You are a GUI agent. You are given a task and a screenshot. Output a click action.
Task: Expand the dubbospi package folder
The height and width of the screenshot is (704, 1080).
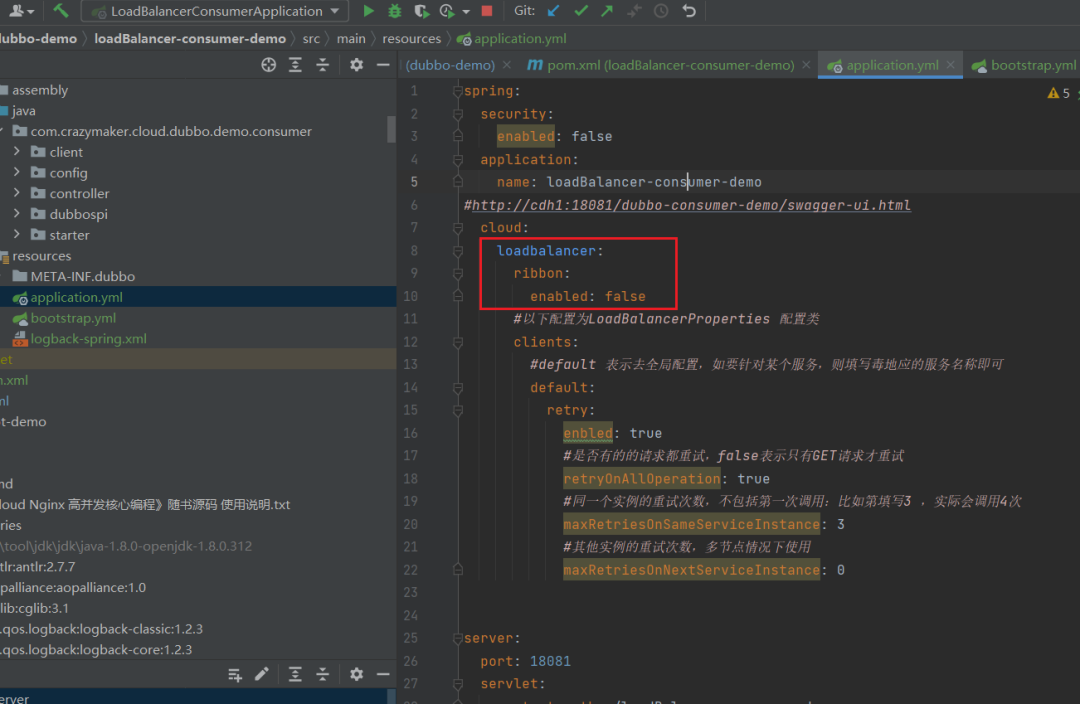click(17, 214)
